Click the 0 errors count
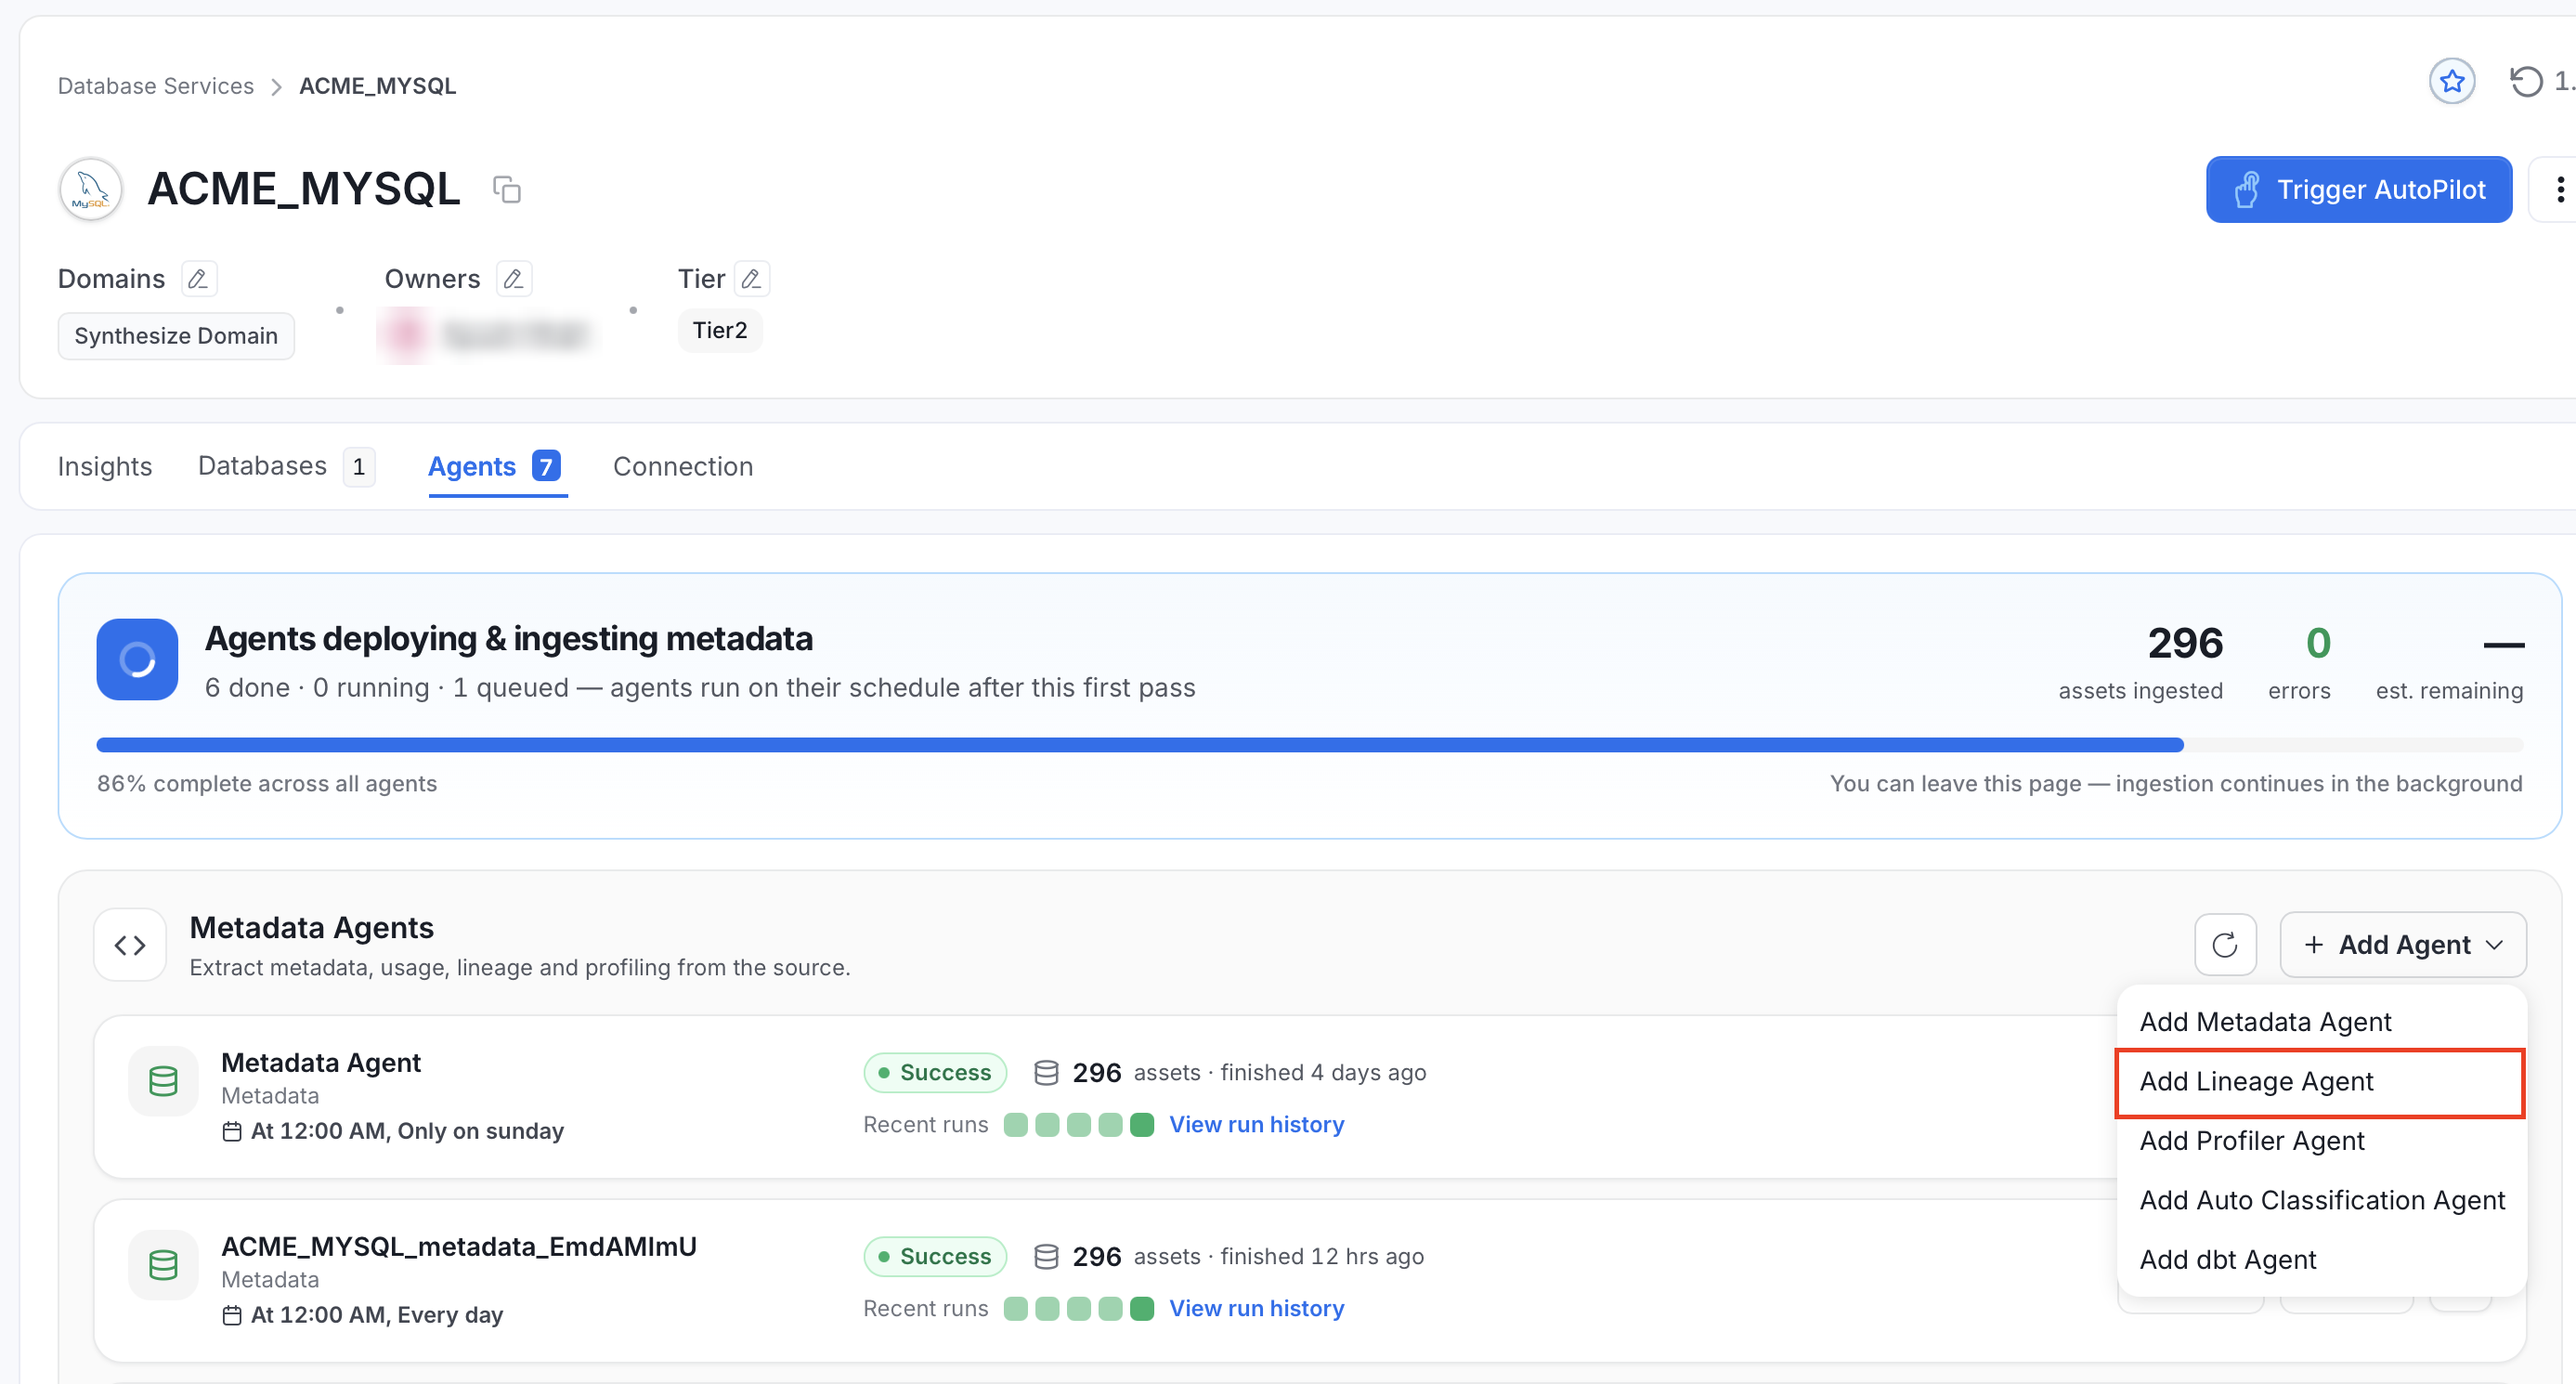Screen dimensions: 2576x1384 coord(2318,643)
